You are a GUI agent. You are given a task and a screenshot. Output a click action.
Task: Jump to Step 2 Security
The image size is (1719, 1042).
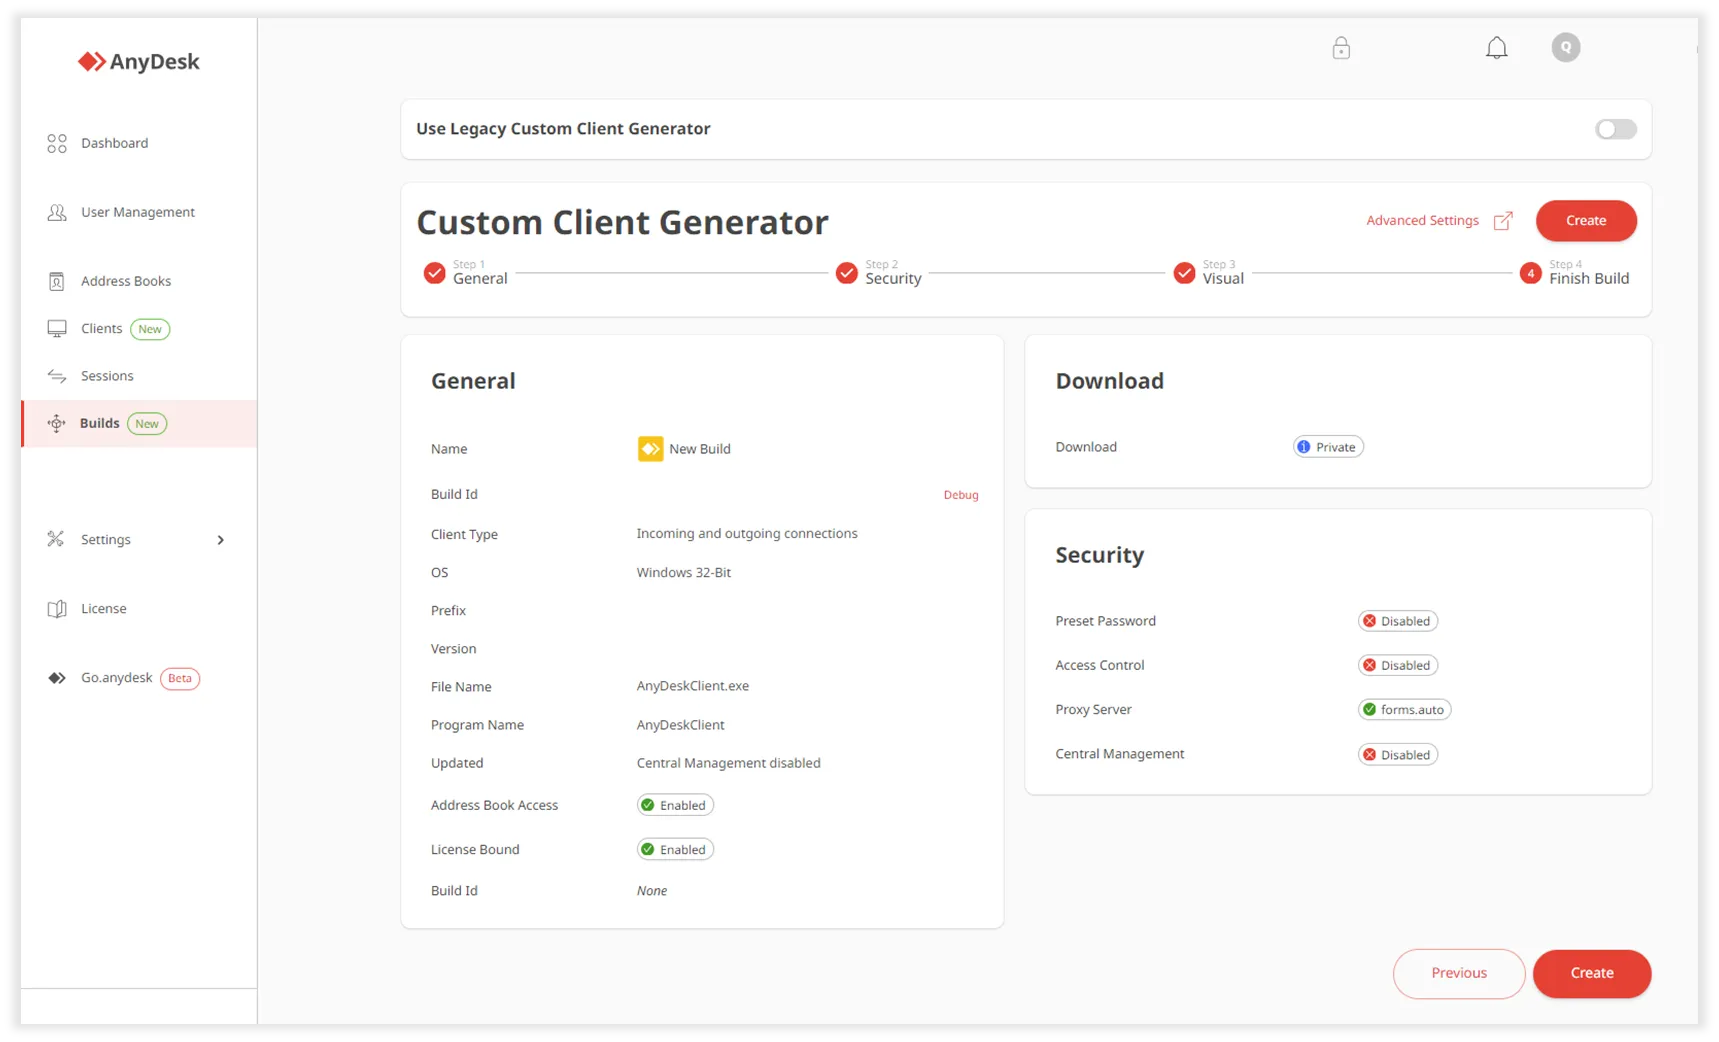pyautogui.click(x=879, y=273)
